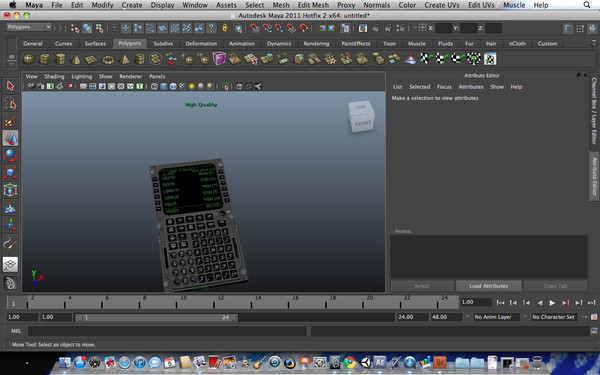Switch to the Surfaces shelf tab
This screenshot has width=600, height=375.
coord(95,44)
